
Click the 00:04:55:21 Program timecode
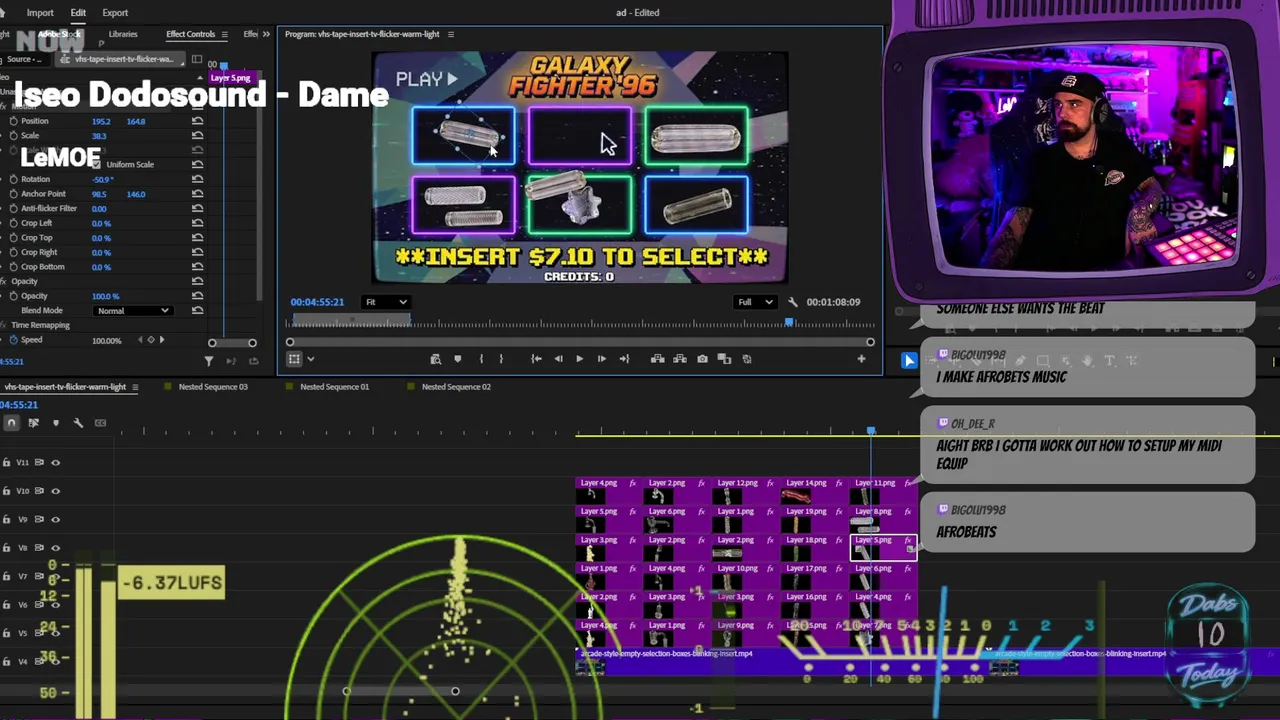coord(317,302)
